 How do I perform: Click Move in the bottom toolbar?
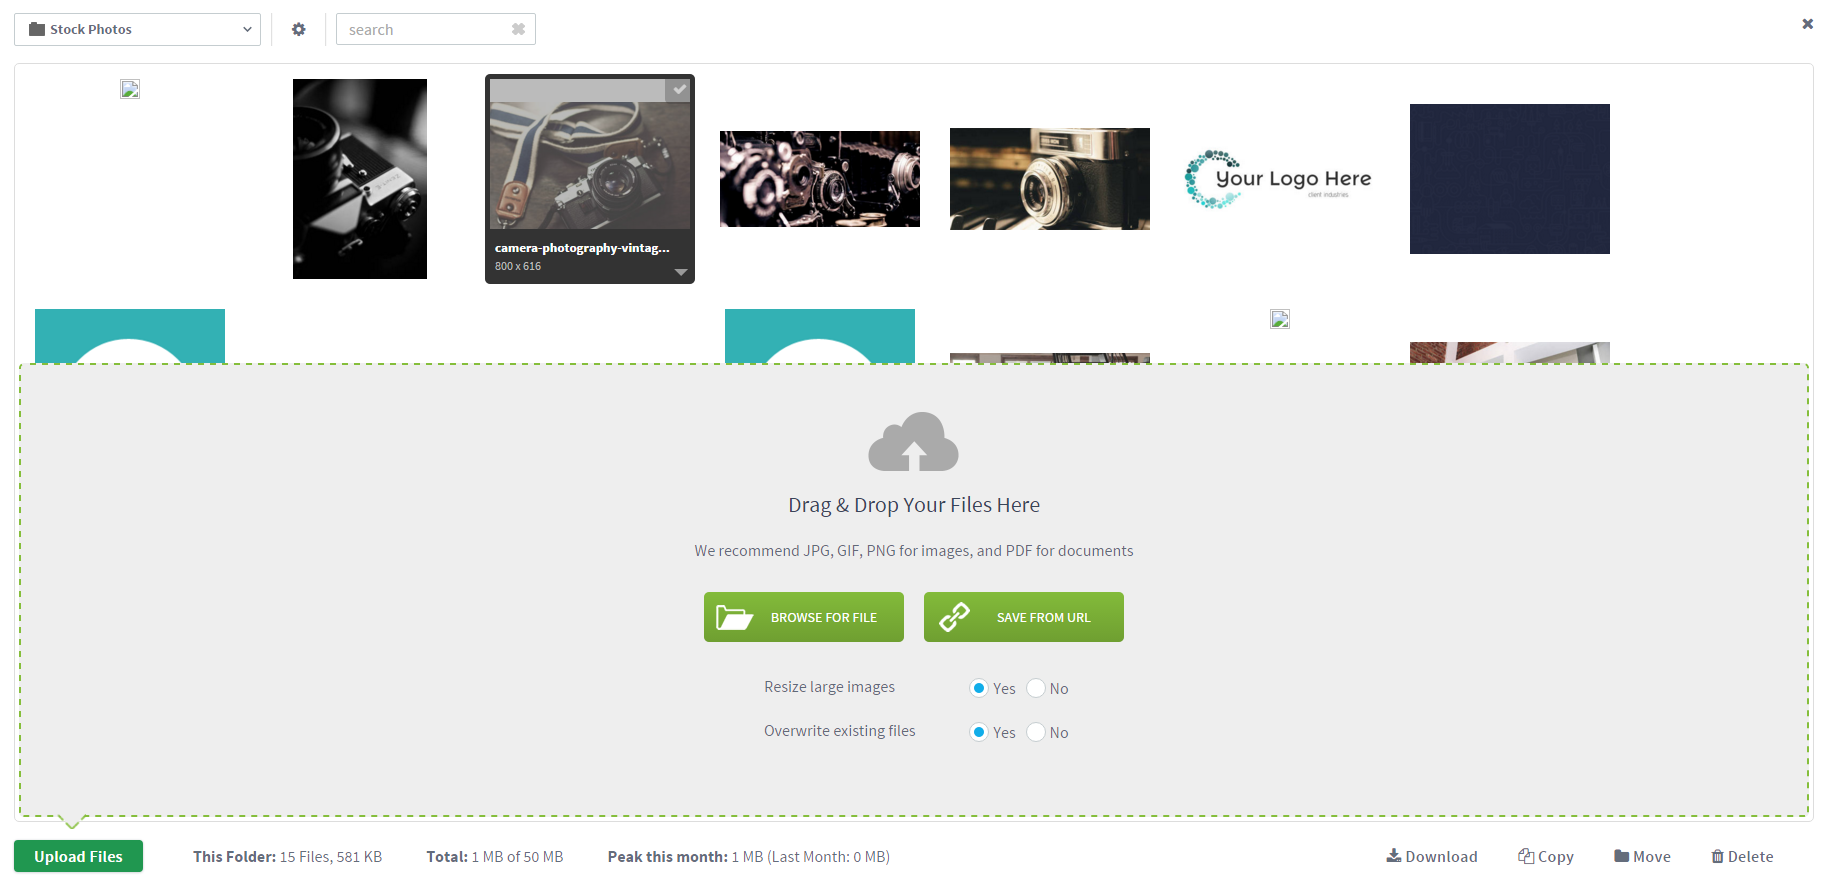pyautogui.click(x=1642, y=856)
